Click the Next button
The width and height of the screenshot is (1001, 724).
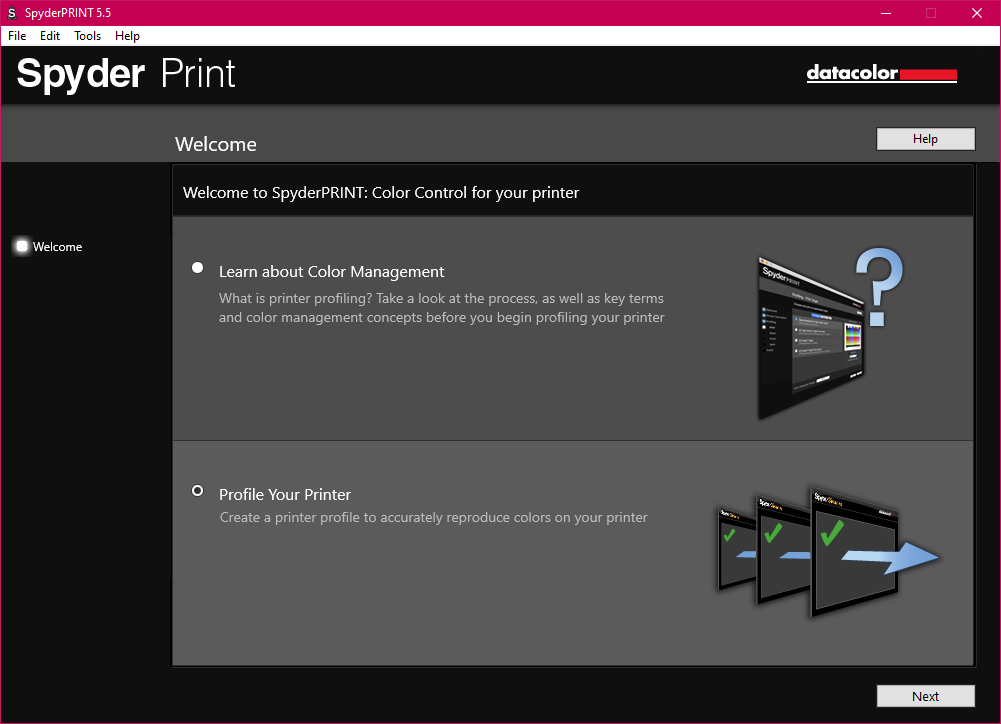pos(925,697)
